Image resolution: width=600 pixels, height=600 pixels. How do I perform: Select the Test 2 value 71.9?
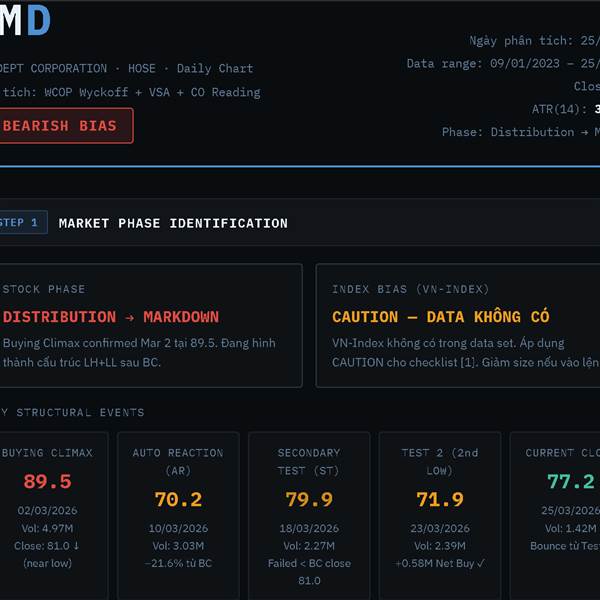[440, 499]
